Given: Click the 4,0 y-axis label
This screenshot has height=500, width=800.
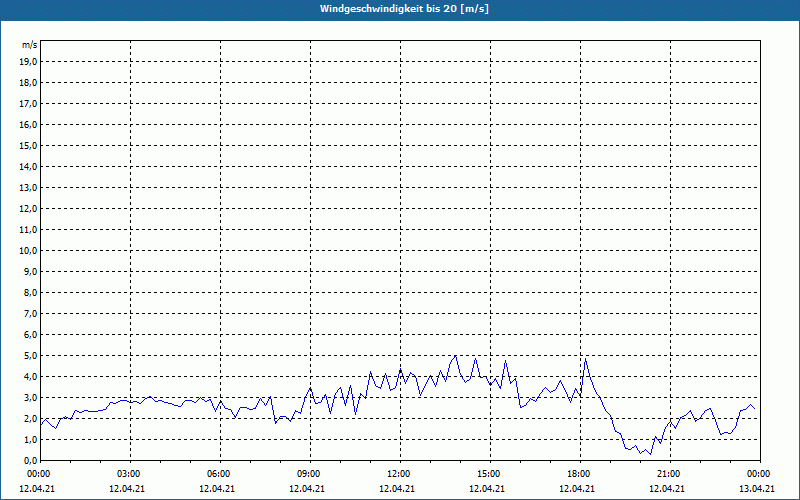Looking at the screenshot, I should (31, 377).
